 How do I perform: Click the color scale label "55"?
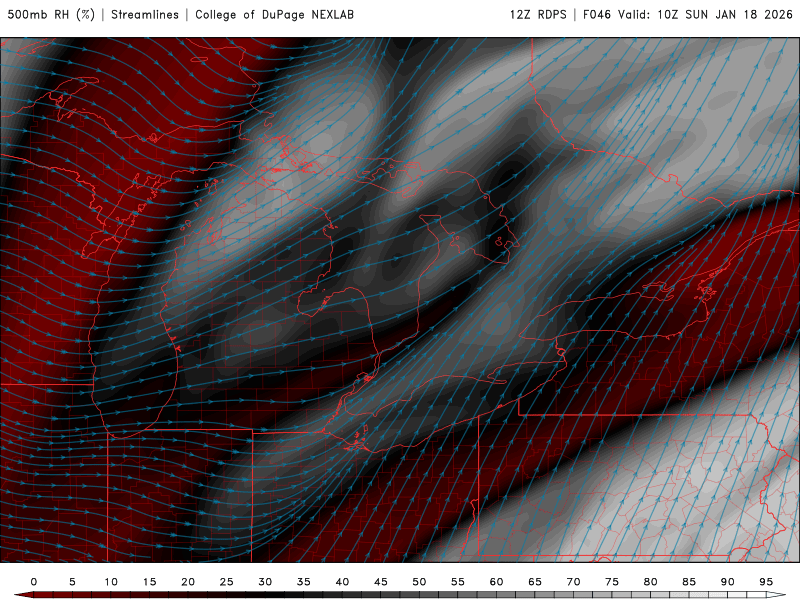458,582
